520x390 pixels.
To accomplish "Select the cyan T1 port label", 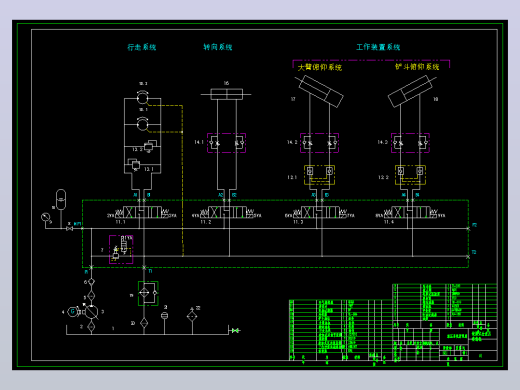I will (150, 271).
